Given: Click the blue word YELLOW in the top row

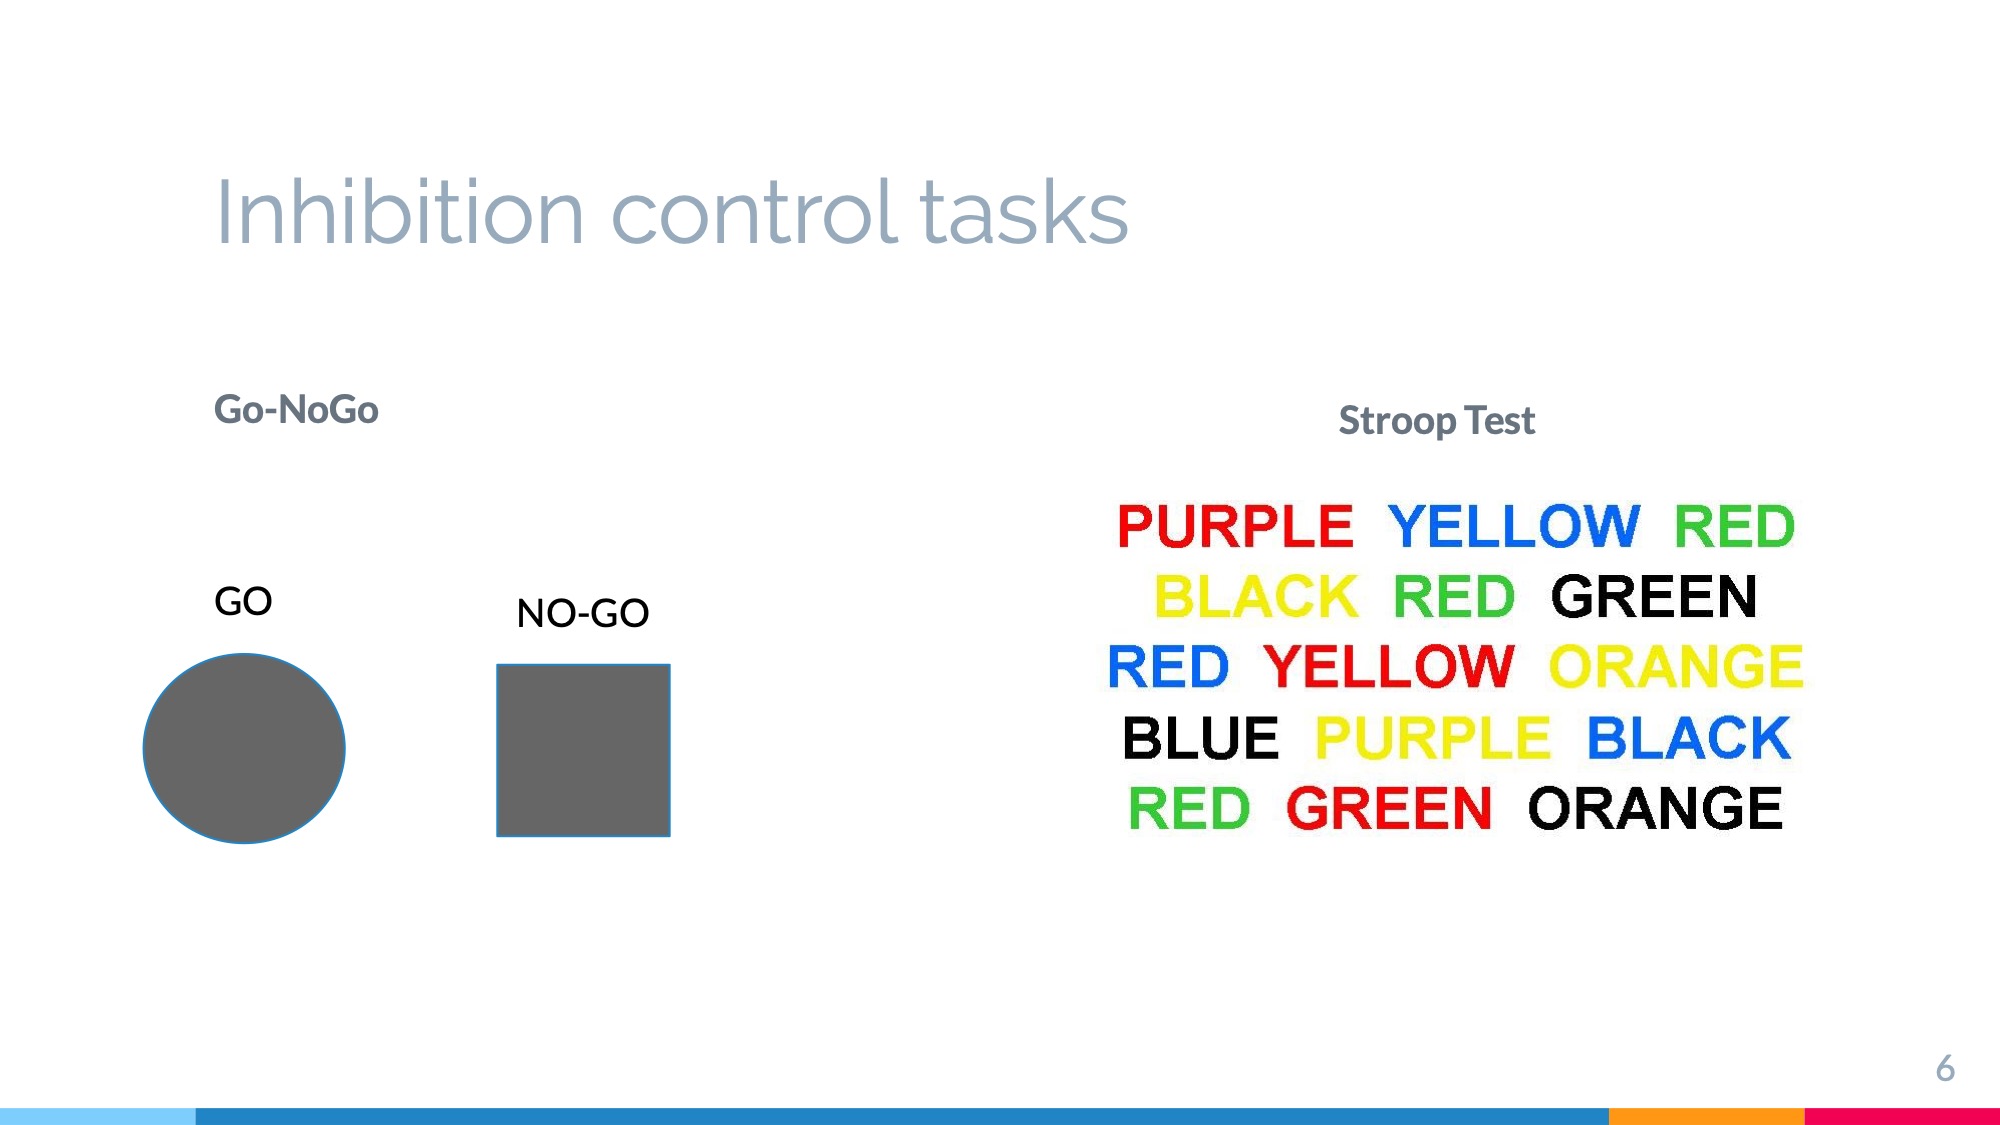Looking at the screenshot, I should click(x=1514, y=527).
